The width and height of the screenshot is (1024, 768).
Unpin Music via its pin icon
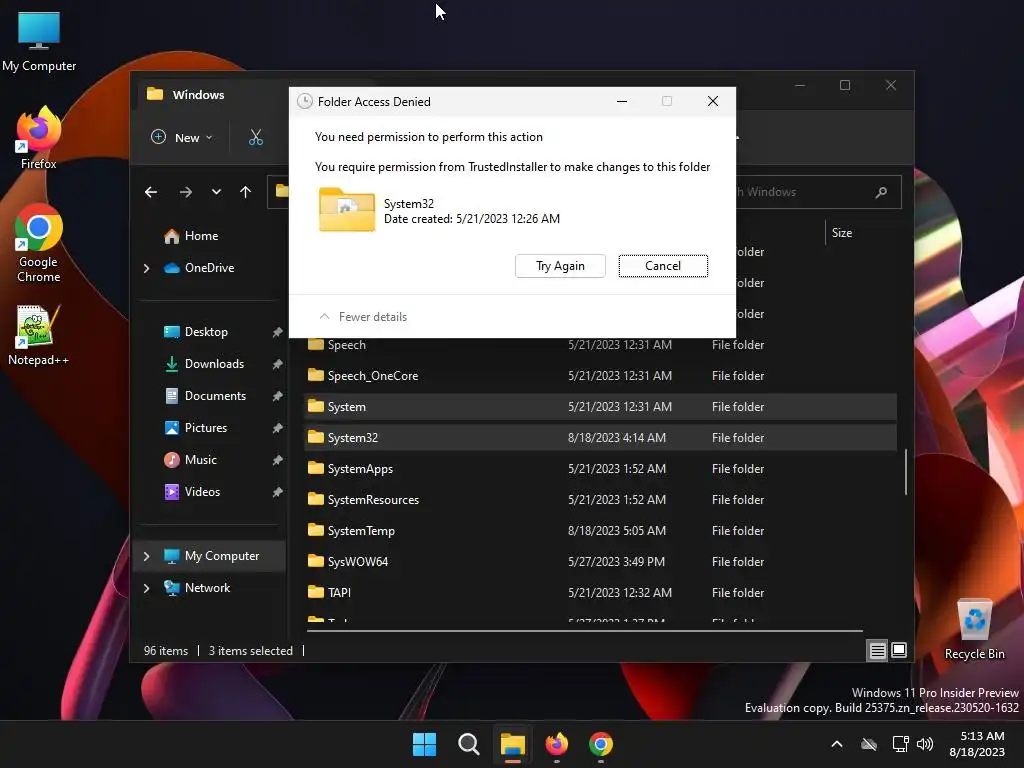(278, 460)
